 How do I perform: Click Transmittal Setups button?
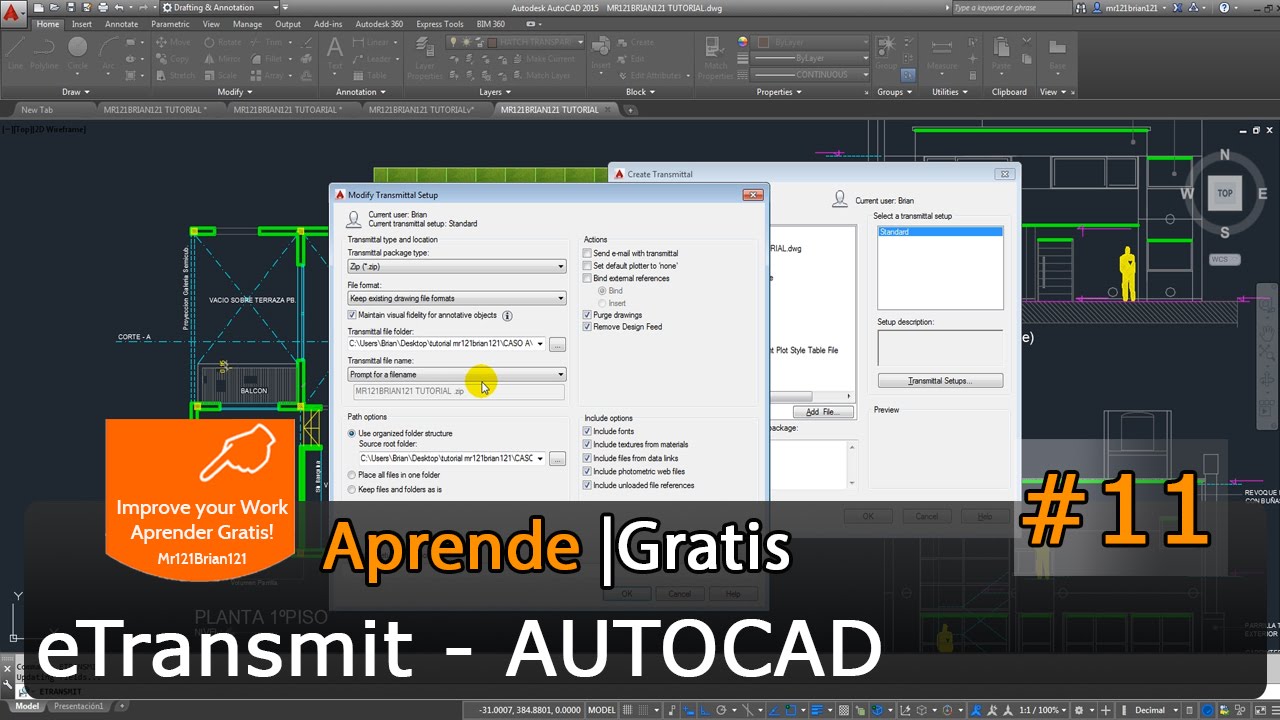(940, 381)
